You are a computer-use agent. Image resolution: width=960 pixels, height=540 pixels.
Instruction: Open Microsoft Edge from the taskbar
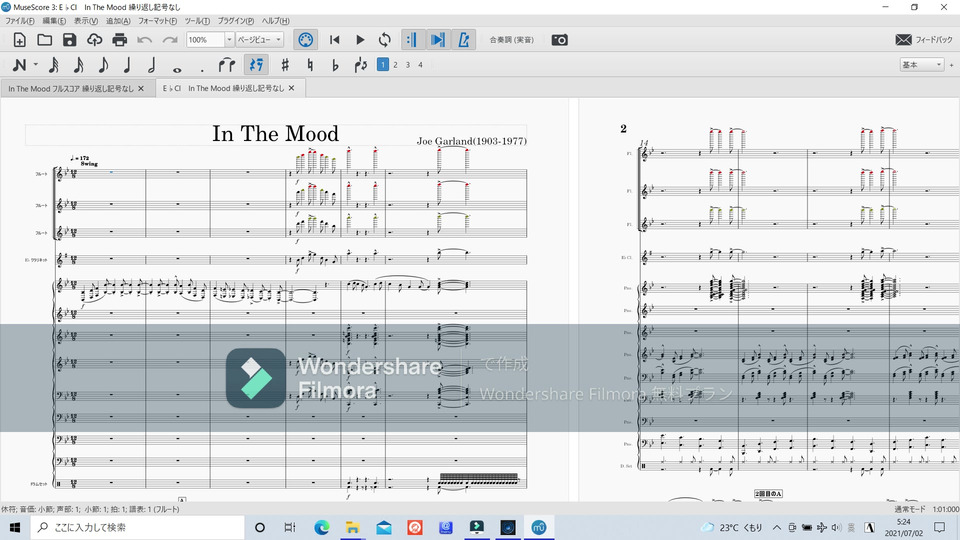tap(321, 527)
